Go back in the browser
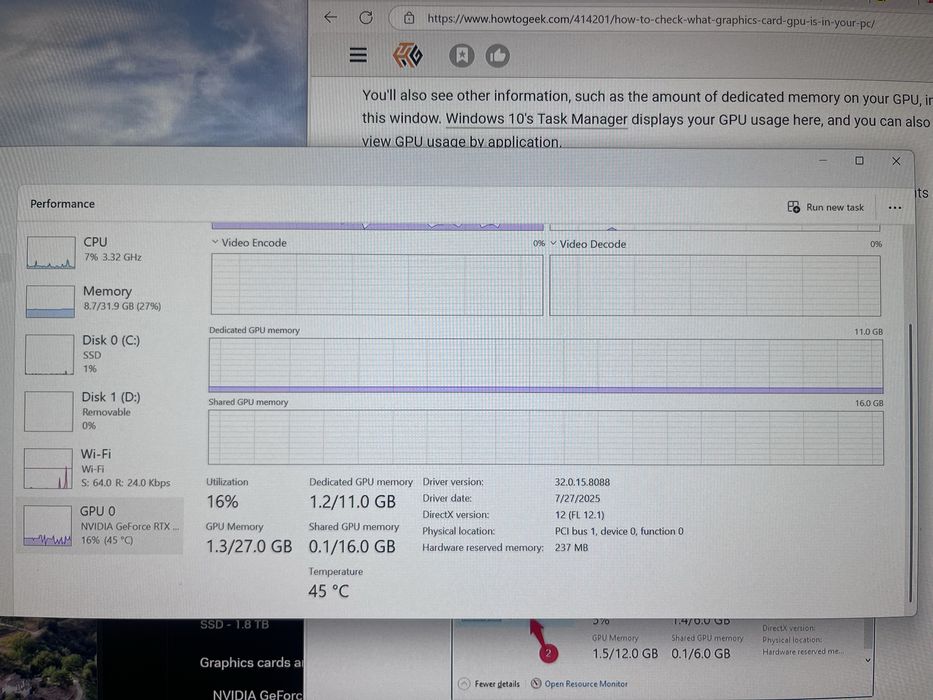The width and height of the screenshot is (933, 700). [330, 17]
